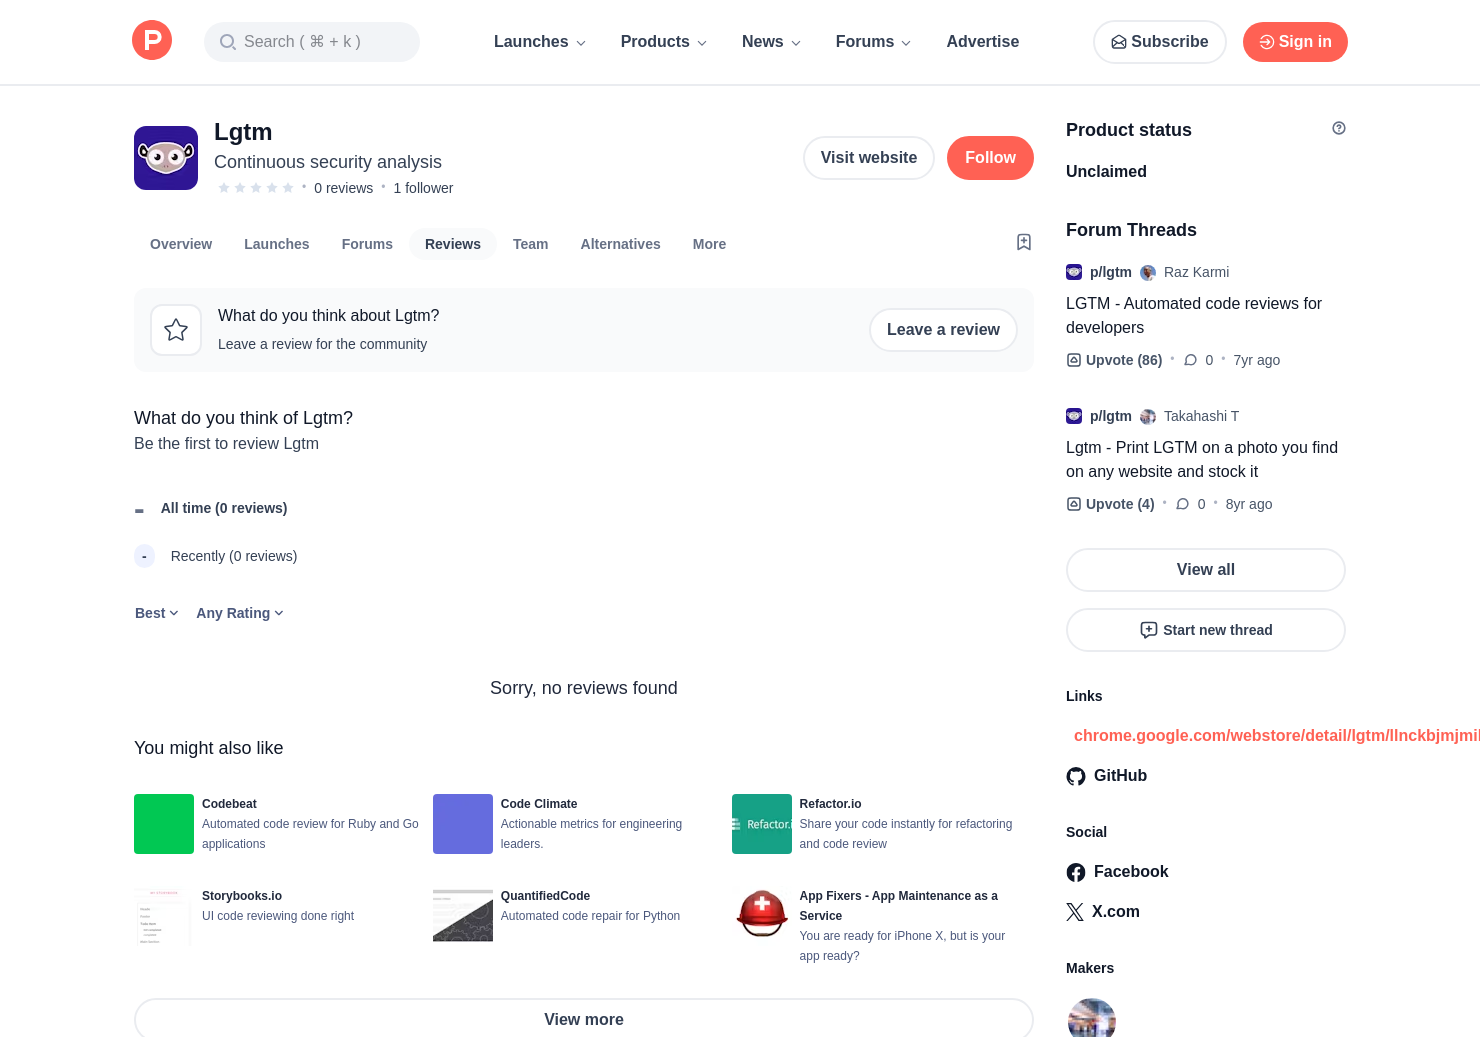
Task: Expand the Best sort dropdown
Action: pos(156,613)
